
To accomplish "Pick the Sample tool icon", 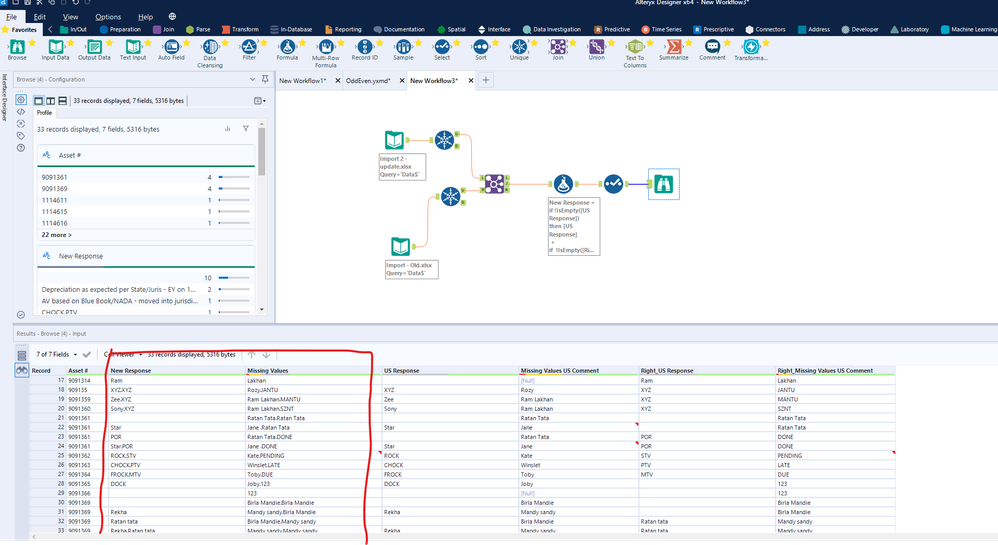I will pos(404,46).
